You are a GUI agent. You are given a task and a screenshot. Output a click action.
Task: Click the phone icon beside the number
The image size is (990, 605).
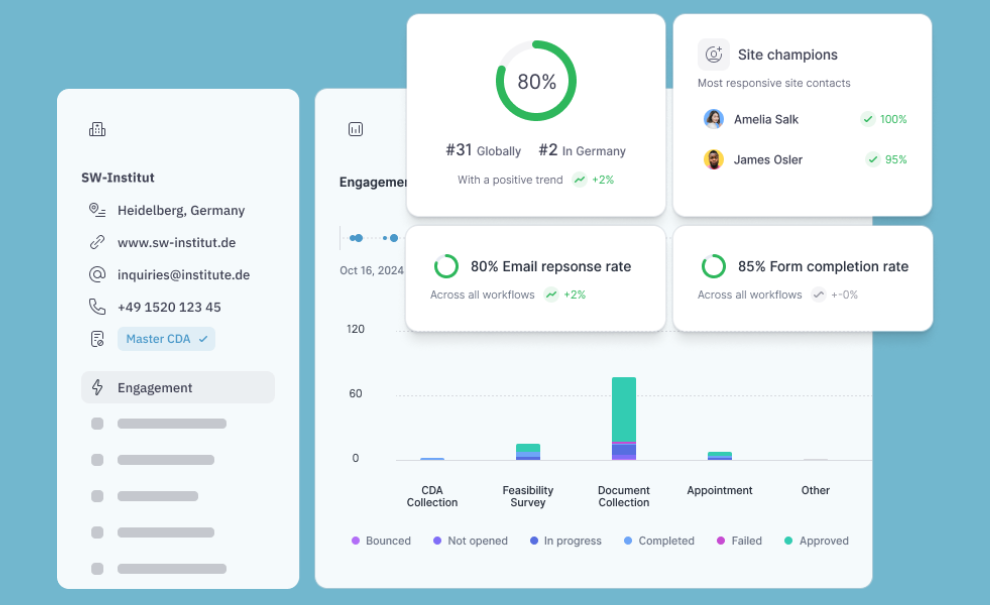[x=97, y=307]
